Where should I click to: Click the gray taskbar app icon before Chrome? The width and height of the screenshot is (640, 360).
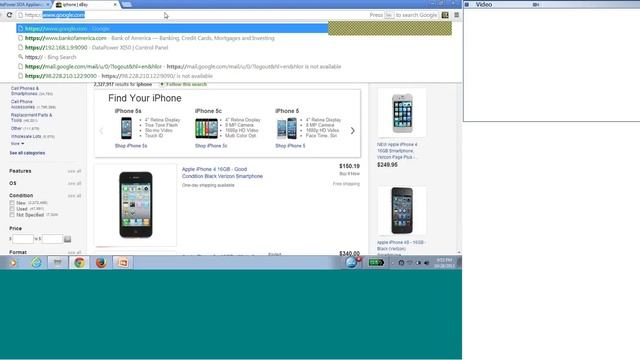click(x=58, y=262)
